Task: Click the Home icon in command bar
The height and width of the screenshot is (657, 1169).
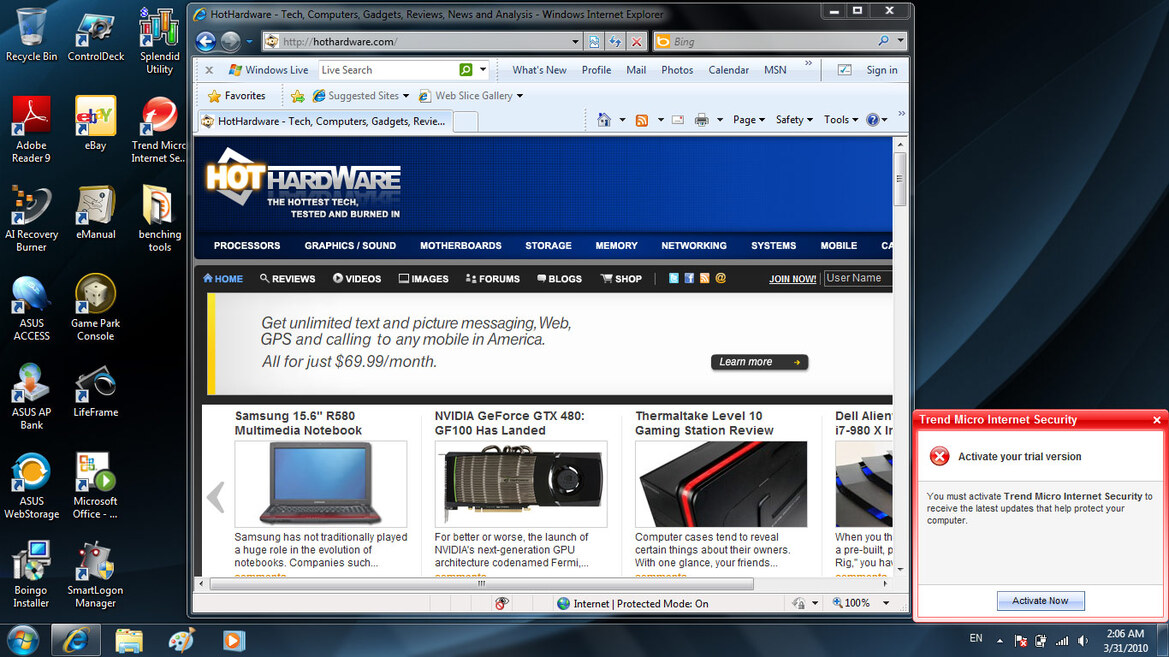Action: 604,119
